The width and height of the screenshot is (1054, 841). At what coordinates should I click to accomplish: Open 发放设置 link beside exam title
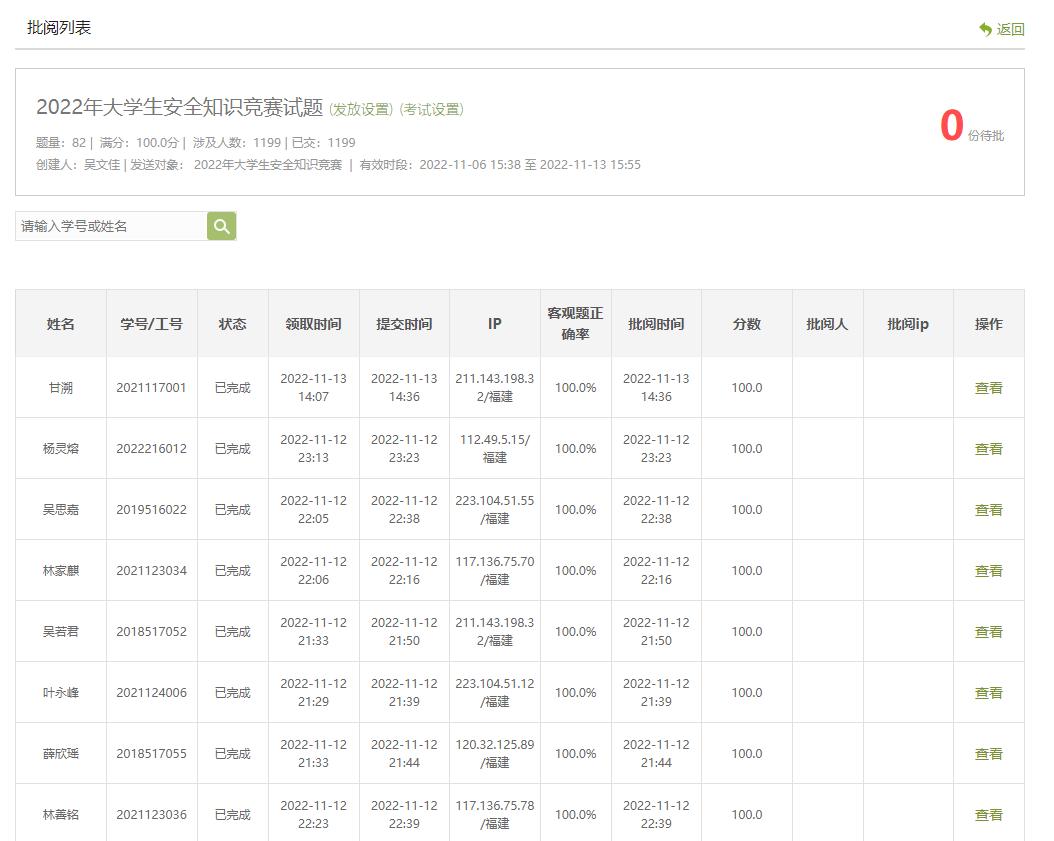tap(361, 109)
